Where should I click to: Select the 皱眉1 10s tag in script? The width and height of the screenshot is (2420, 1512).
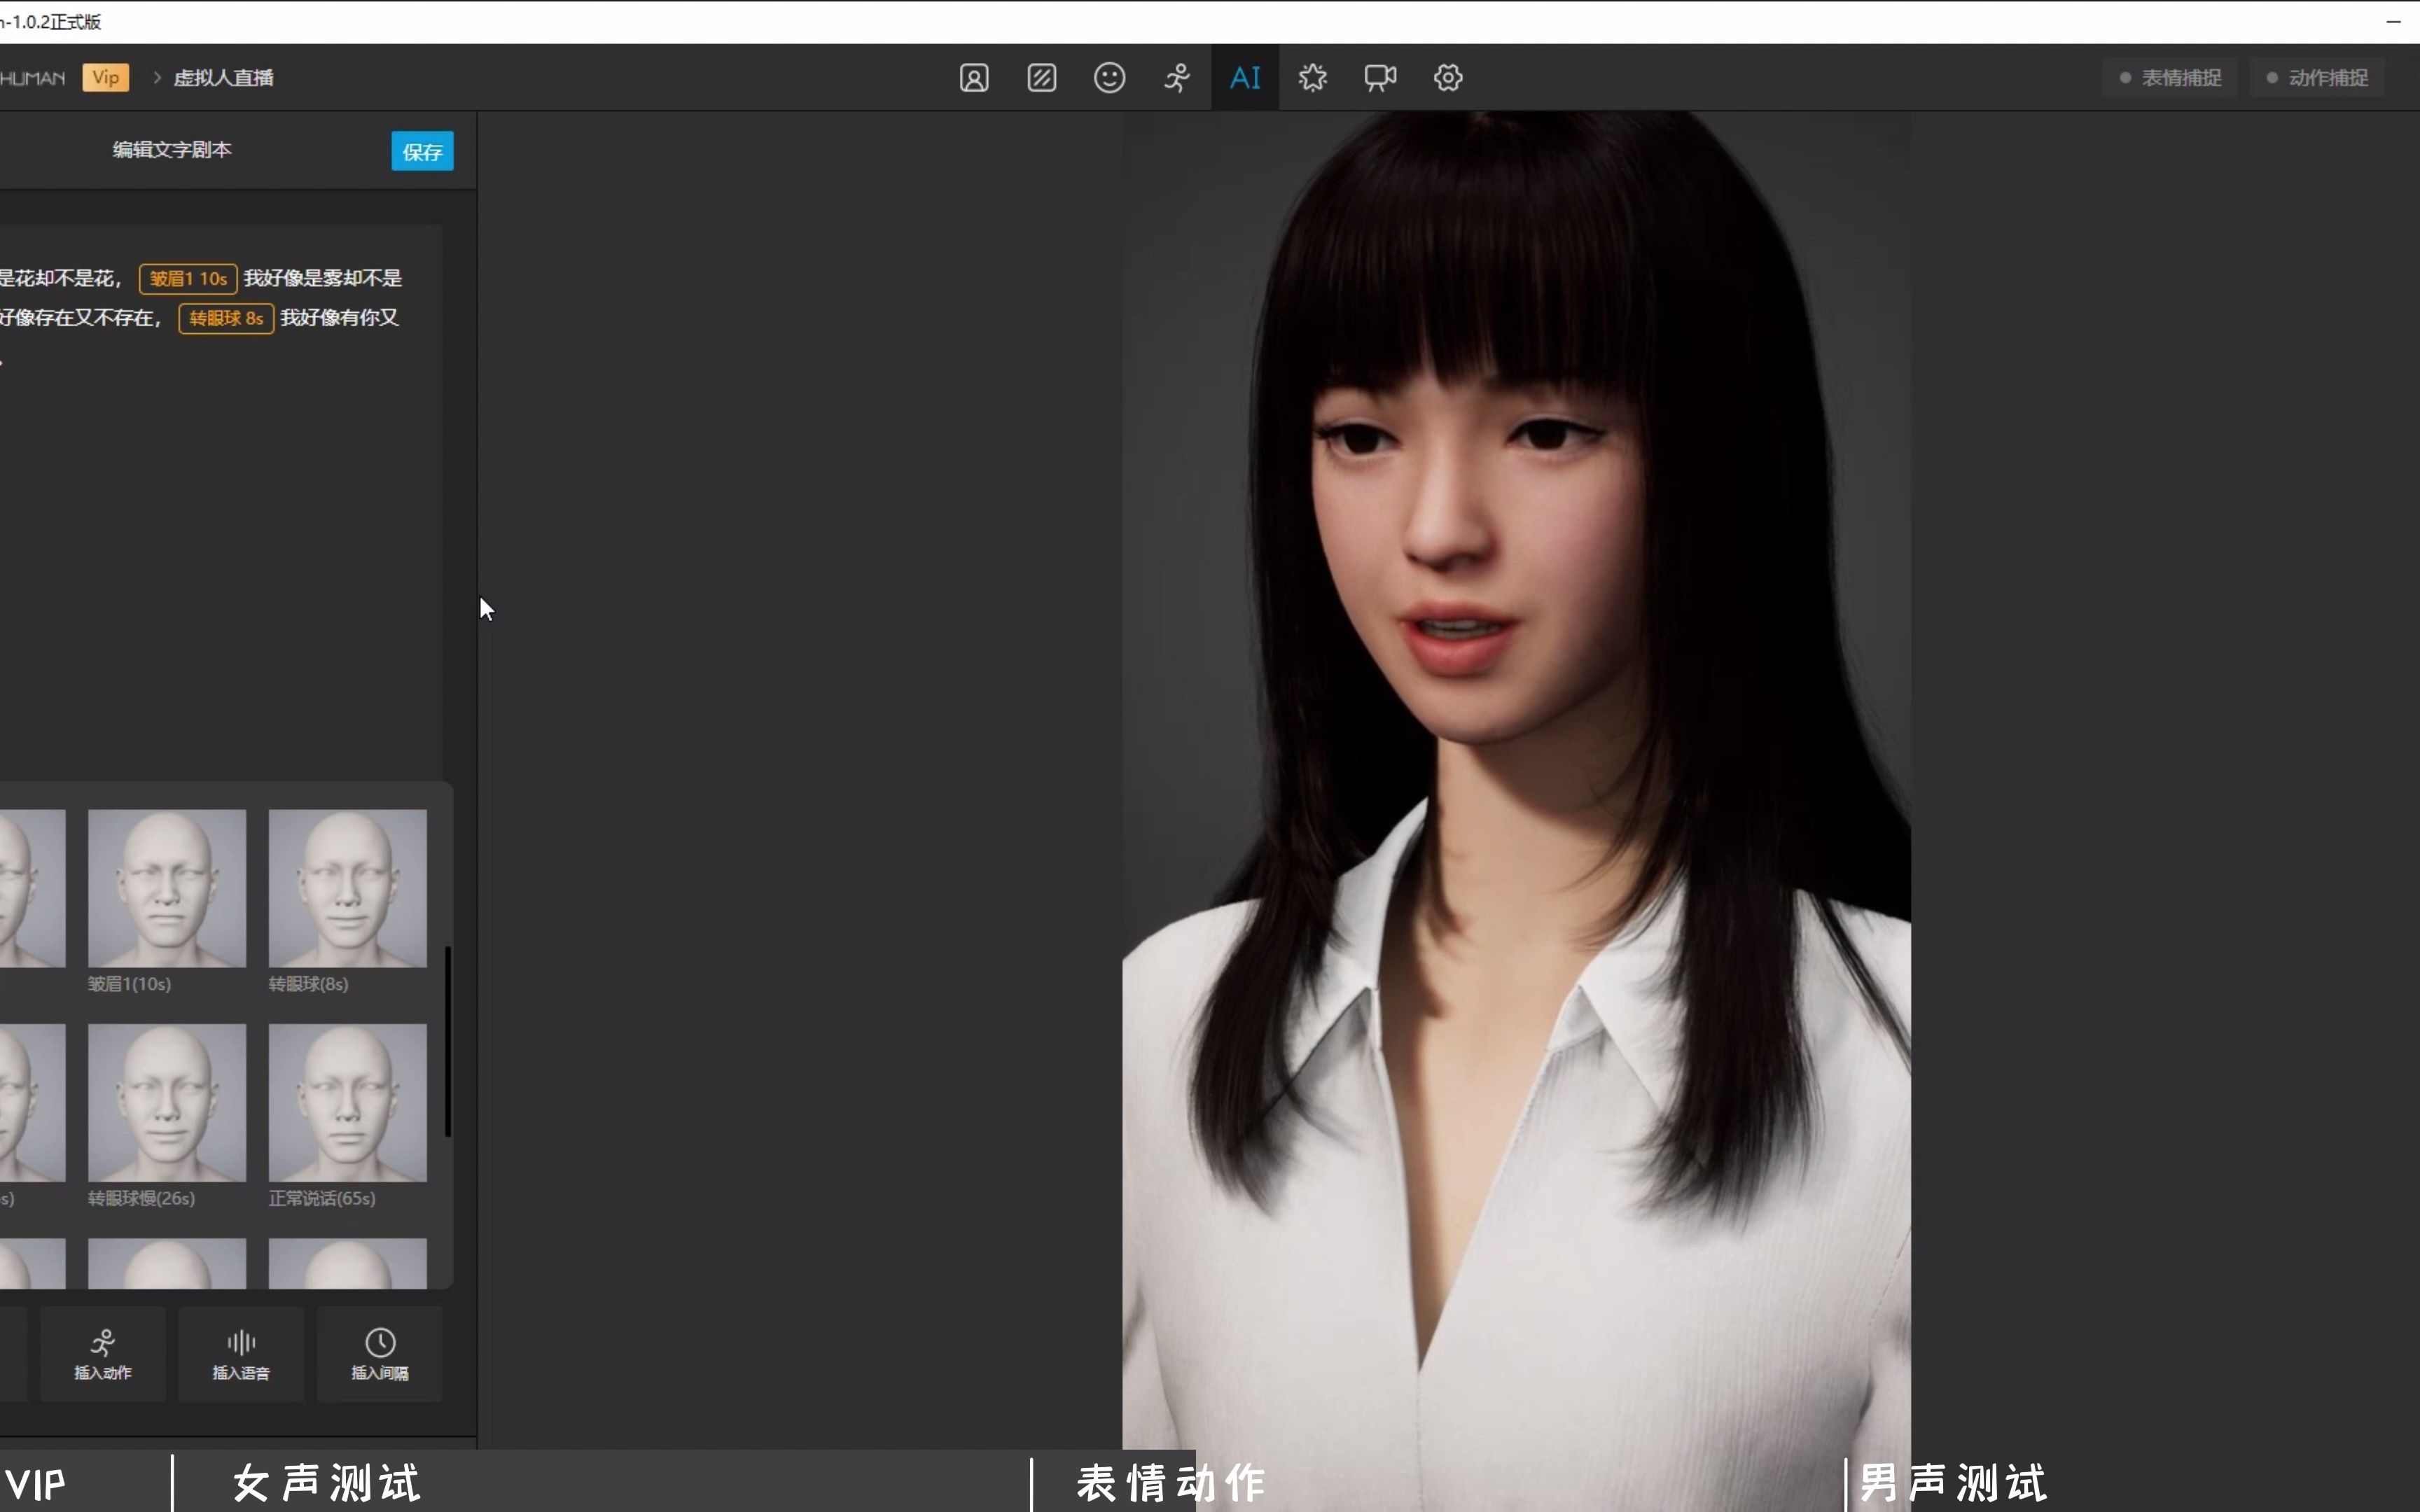tap(188, 279)
